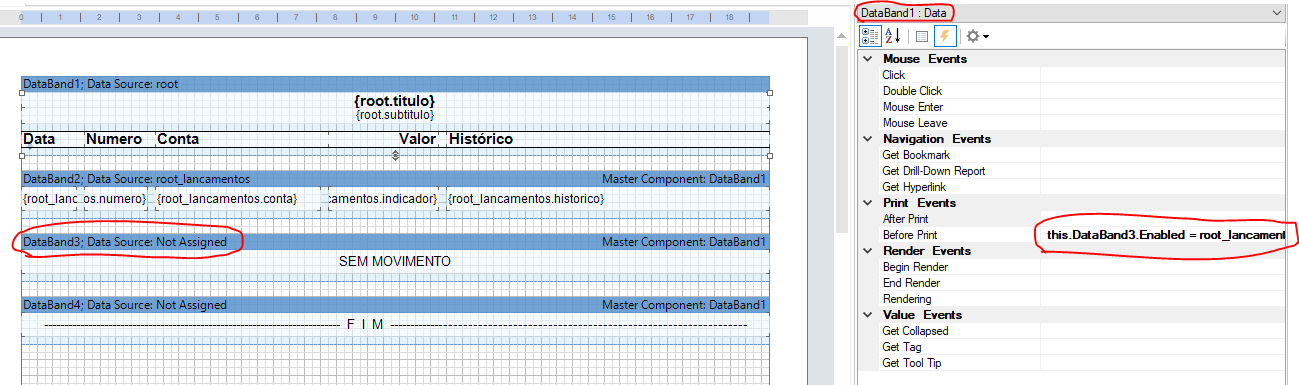Select the Conta column header text
This screenshot has width=1299, height=385.
point(178,139)
